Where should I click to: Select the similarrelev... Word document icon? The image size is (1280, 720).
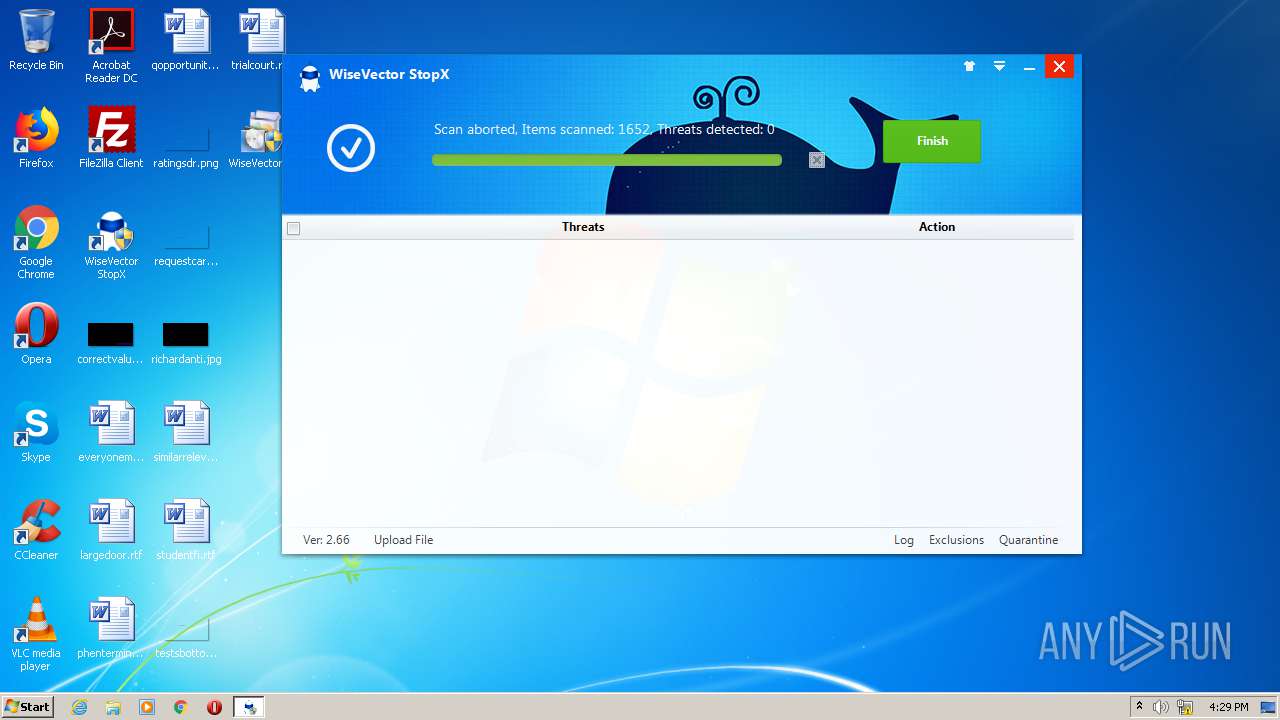[186, 432]
